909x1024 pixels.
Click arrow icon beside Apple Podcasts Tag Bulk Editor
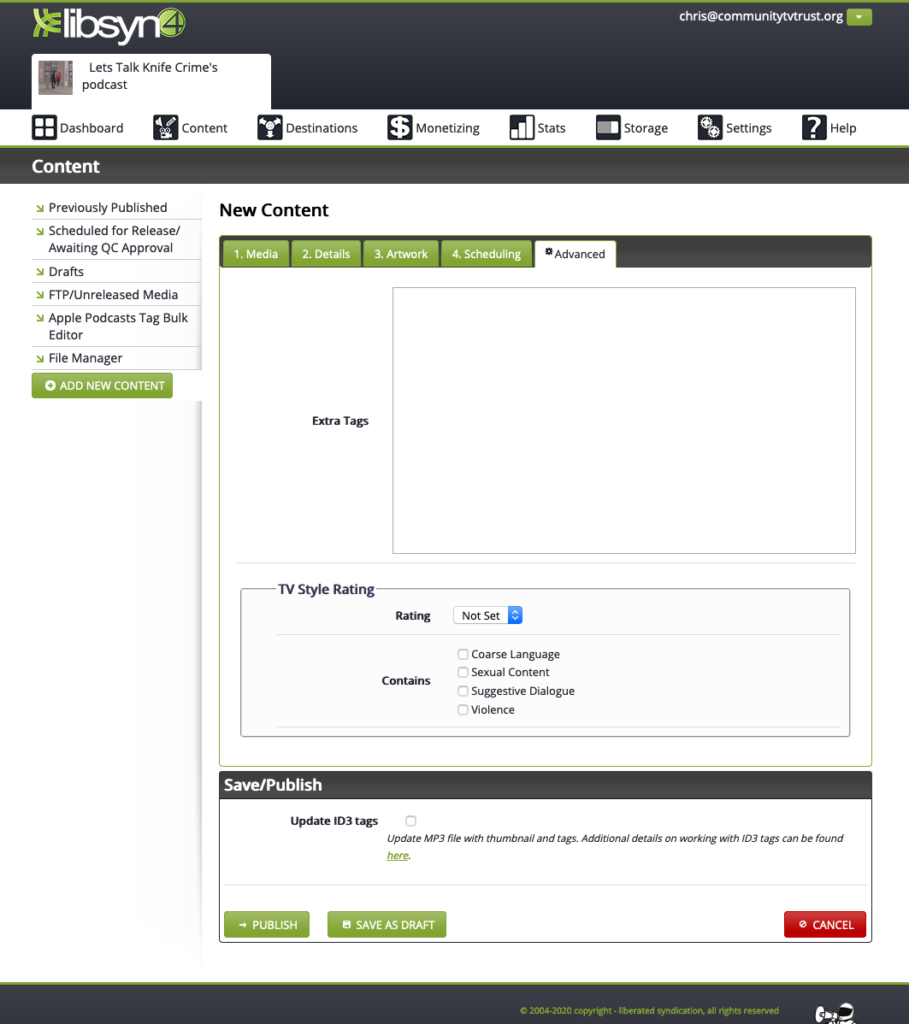click(x=40, y=318)
